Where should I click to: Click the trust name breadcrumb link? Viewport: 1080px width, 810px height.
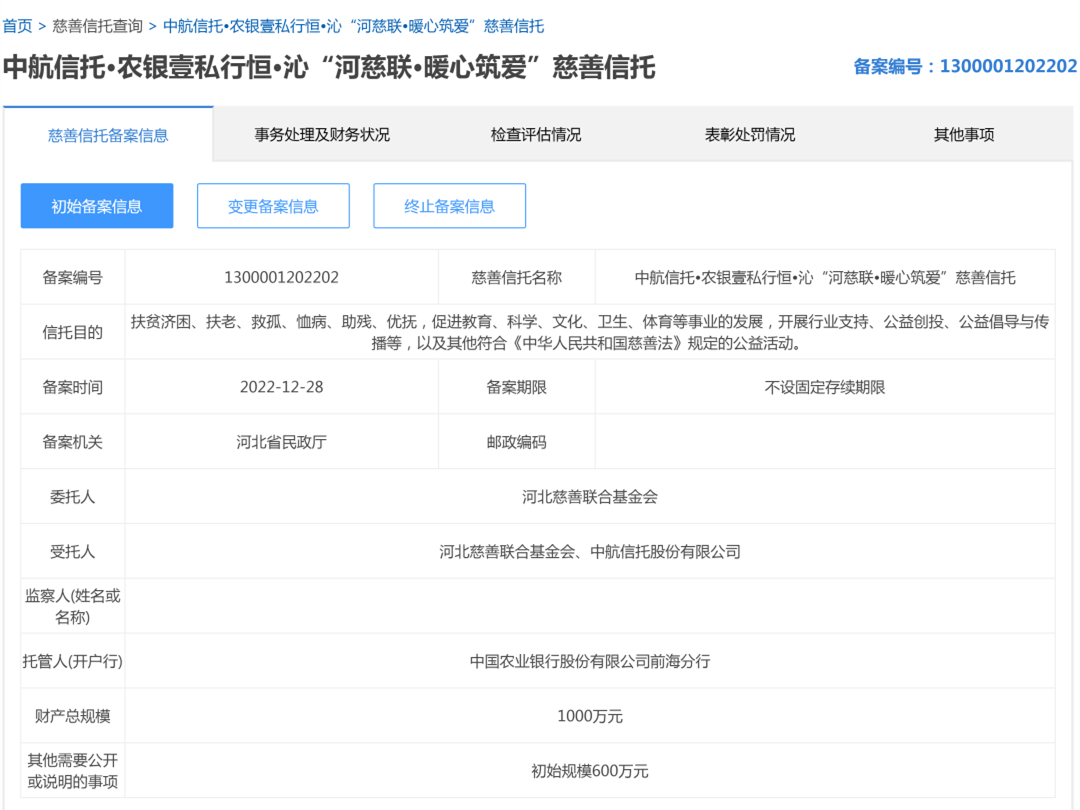[x=353, y=26]
